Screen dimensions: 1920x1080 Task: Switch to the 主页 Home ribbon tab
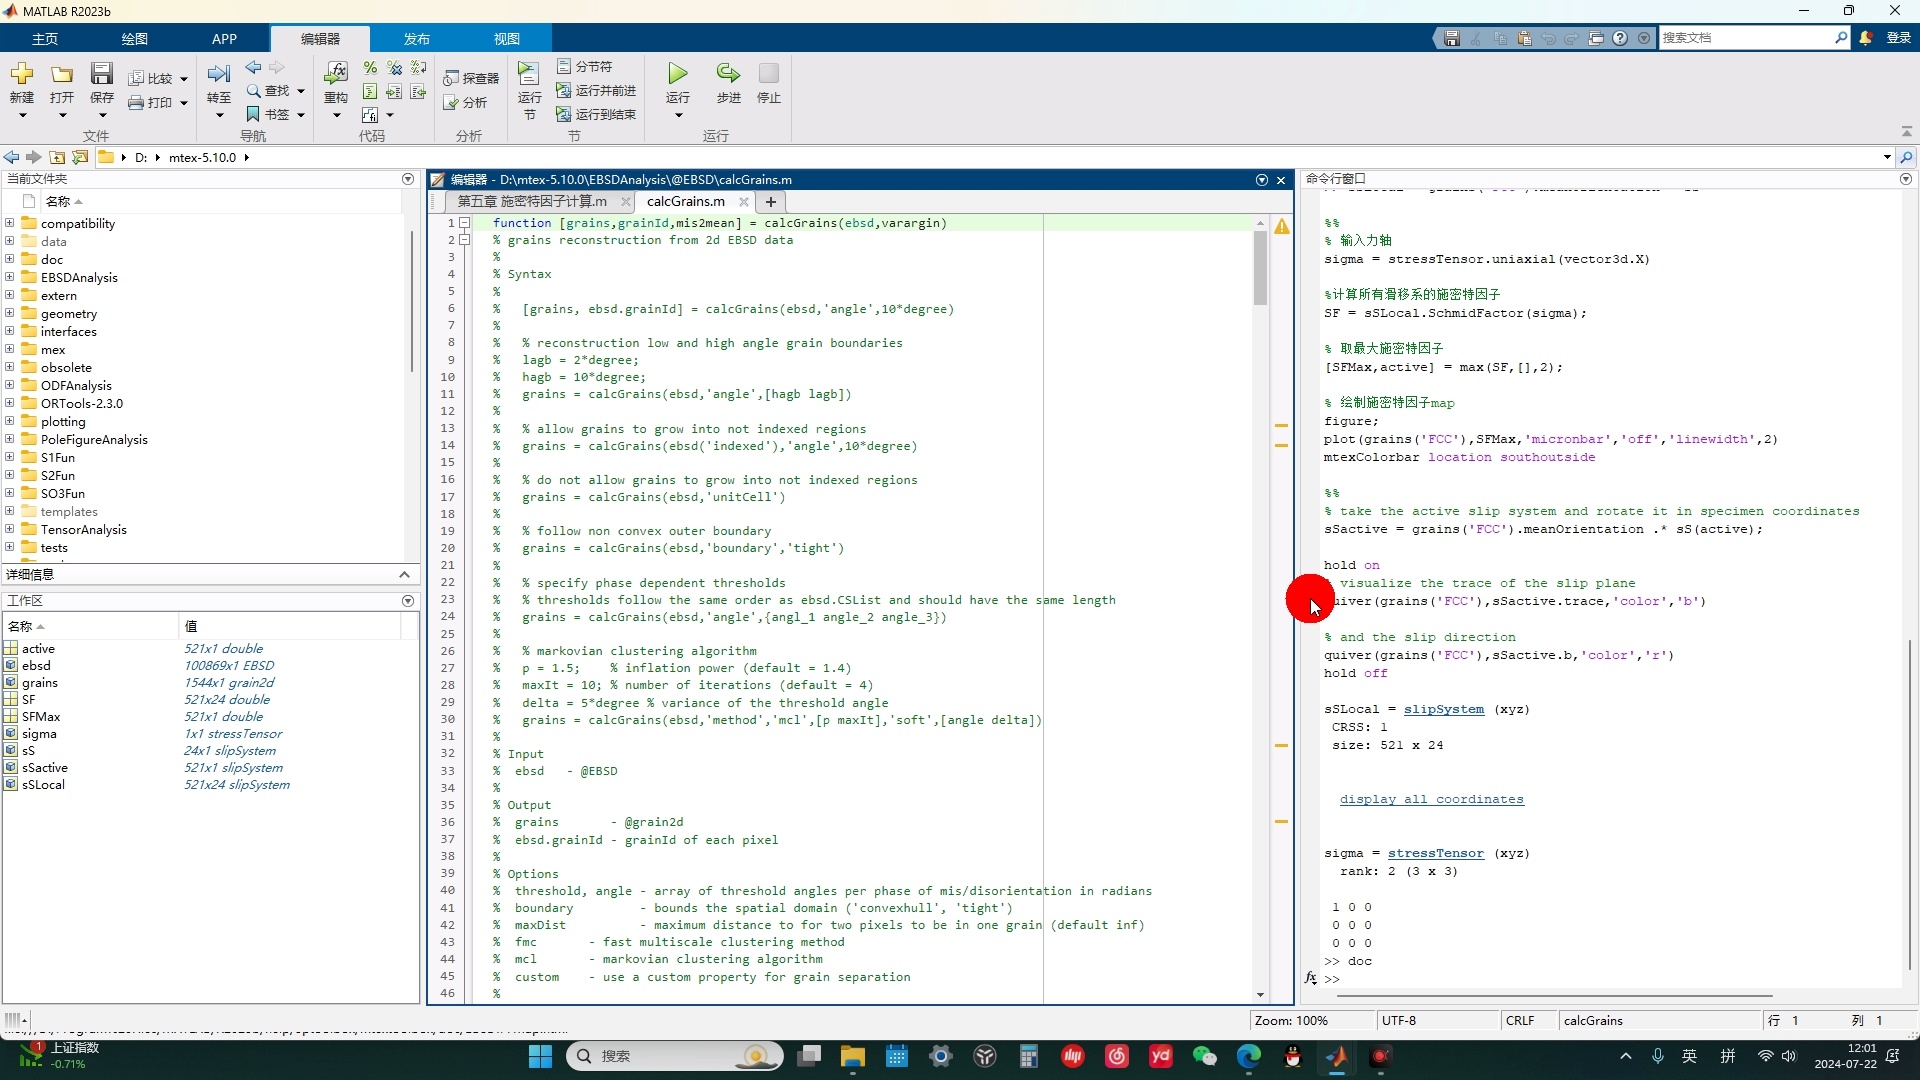point(45,39)
